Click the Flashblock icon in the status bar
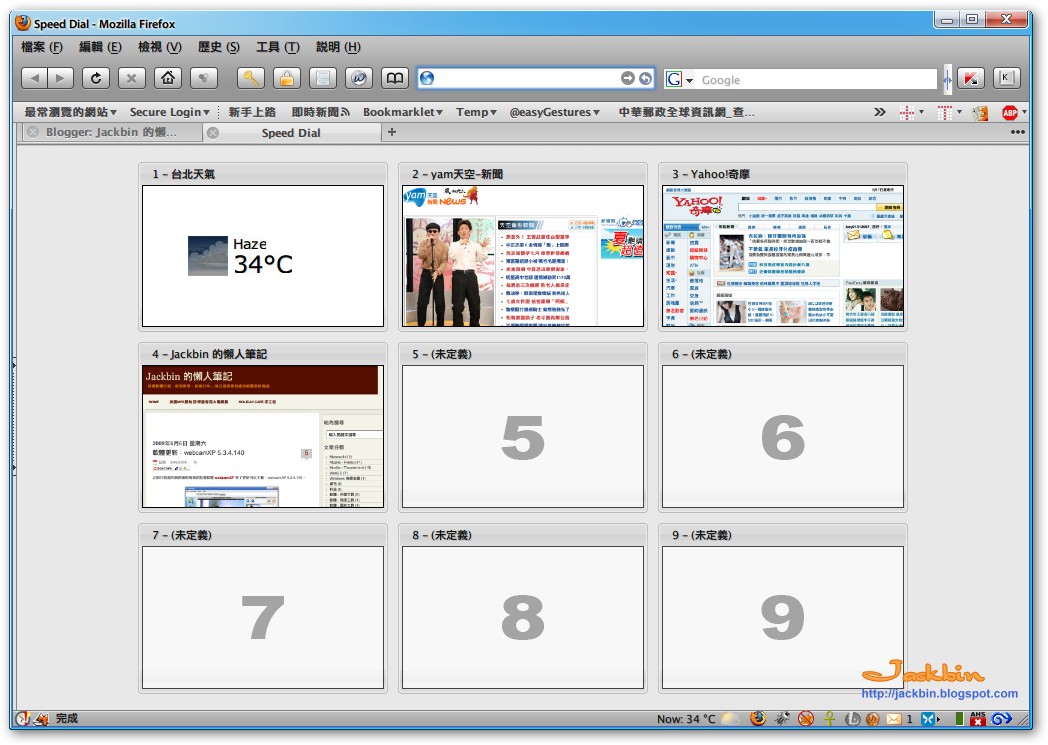Image resolution: width=1048 pixels, height=745 pixels. [x=805, y=718]
